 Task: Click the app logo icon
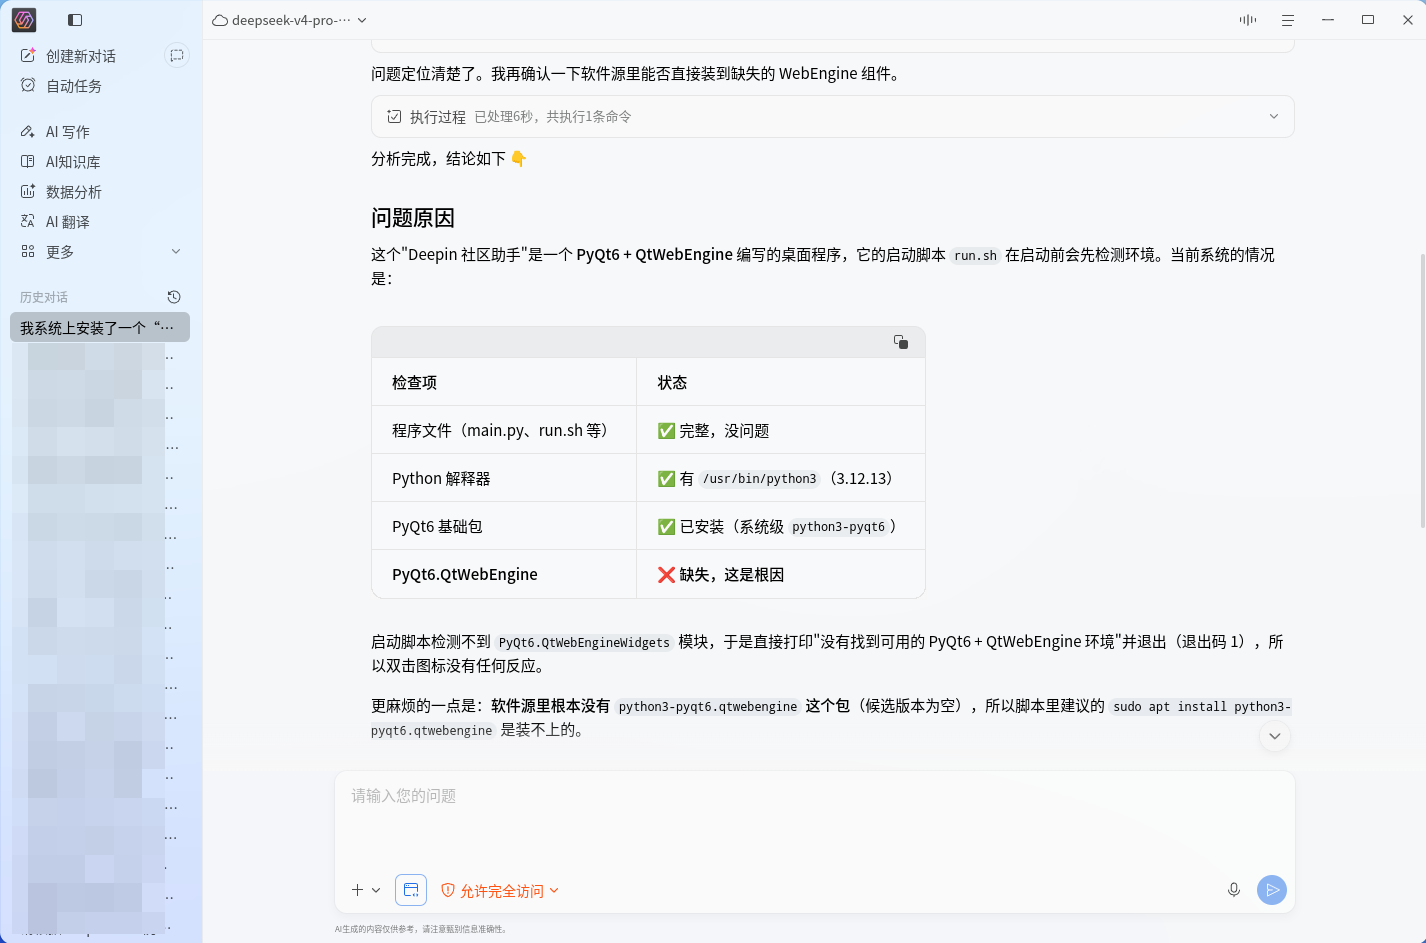[x=24, y=20]
